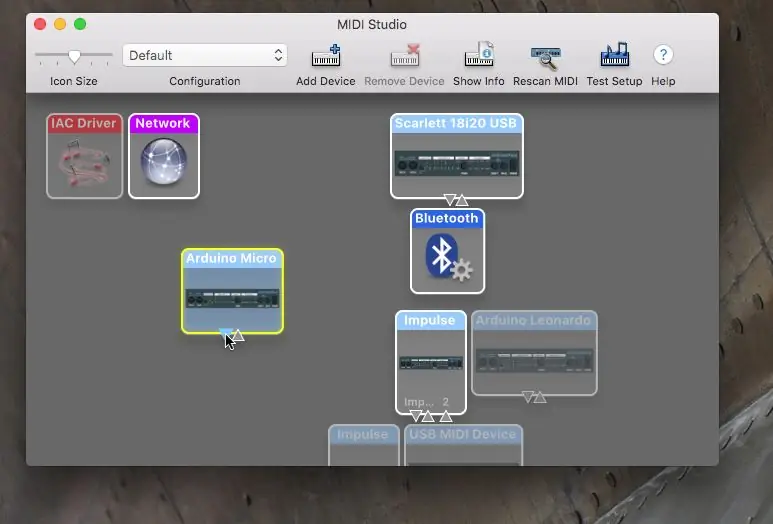This screenshot has width=773, height=524.
Task: Select the Arduino Leonardo device
Action: (534, 353)
